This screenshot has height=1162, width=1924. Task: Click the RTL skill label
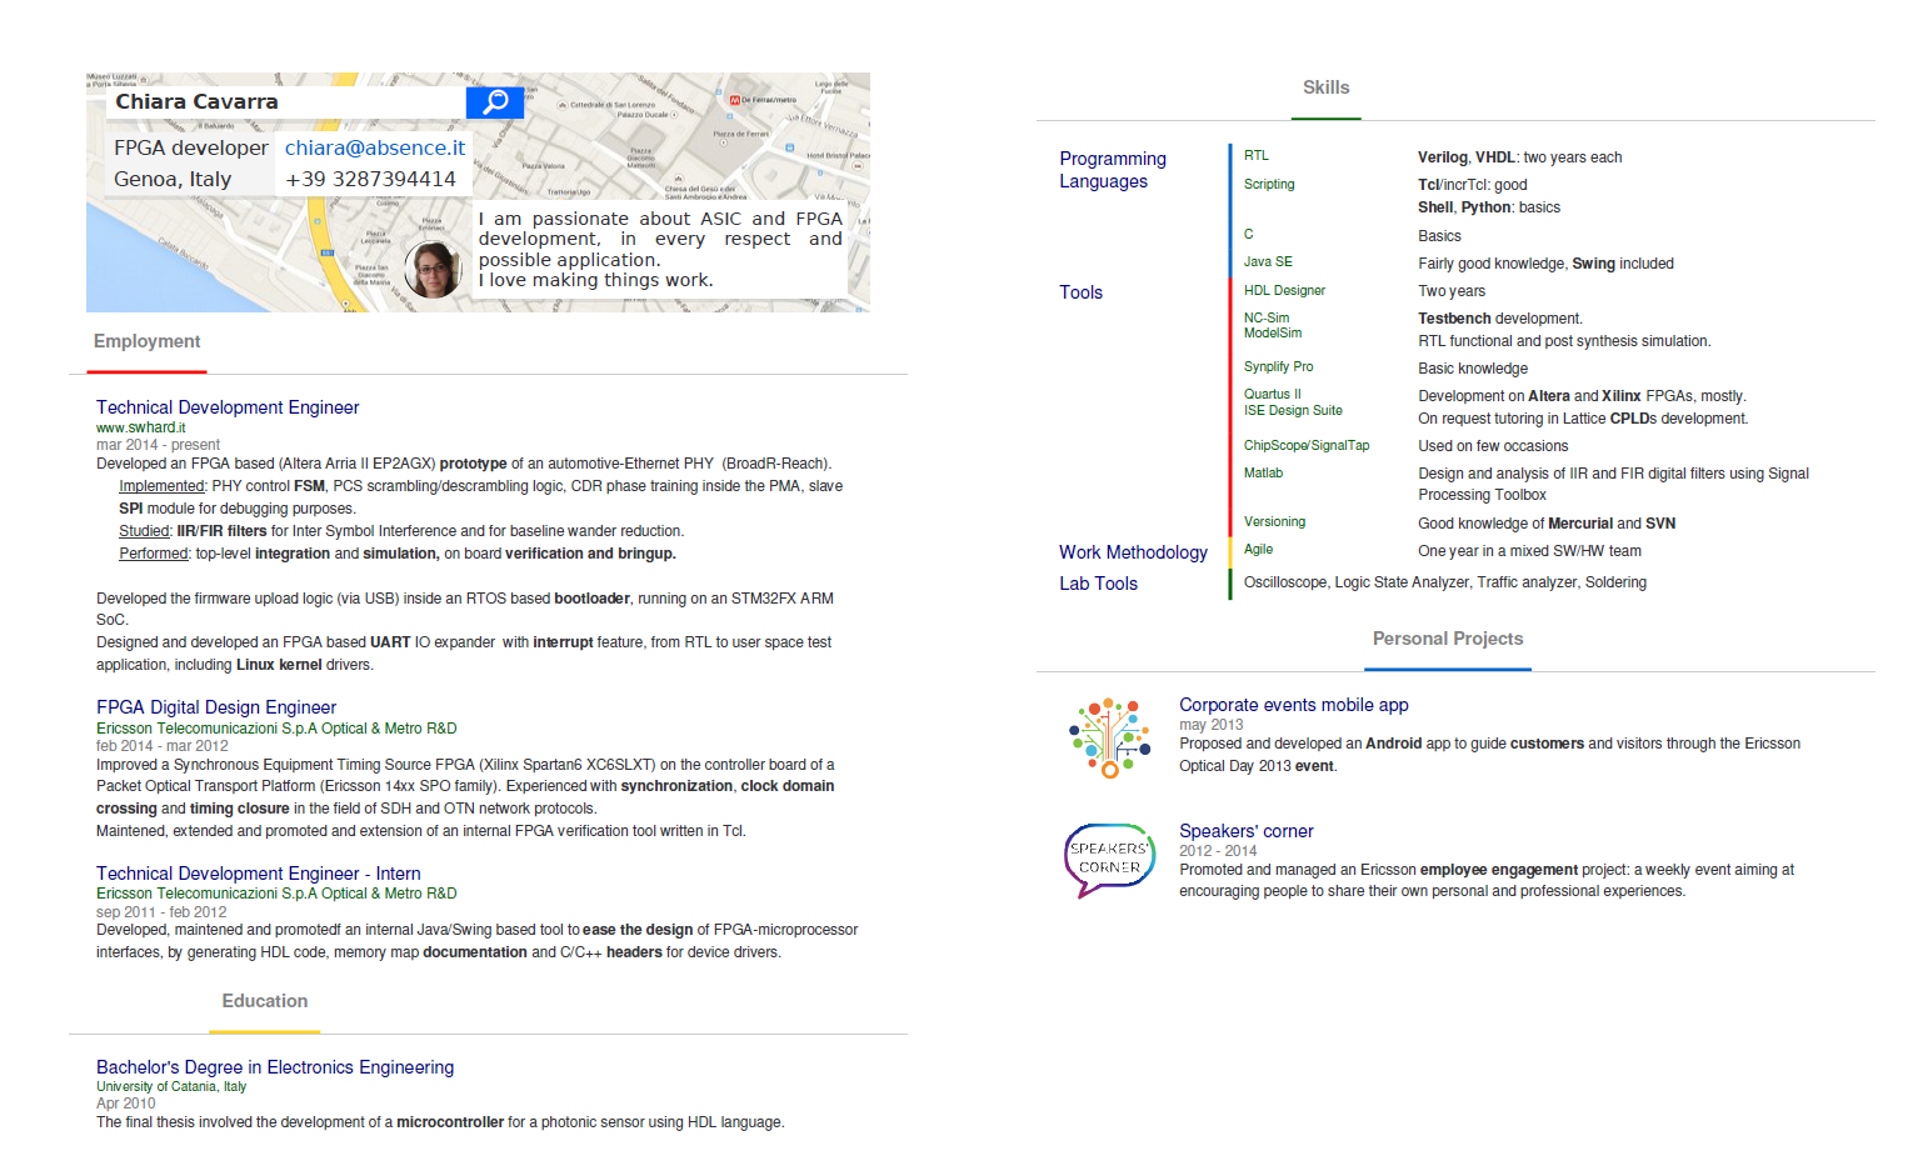pos(1256,155)
